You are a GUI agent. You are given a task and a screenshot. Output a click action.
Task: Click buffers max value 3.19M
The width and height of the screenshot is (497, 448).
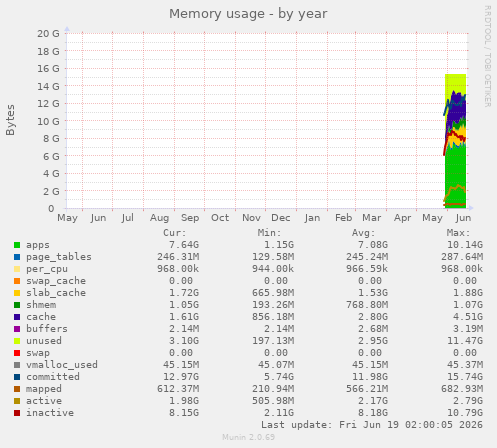[x=468, y=329]
